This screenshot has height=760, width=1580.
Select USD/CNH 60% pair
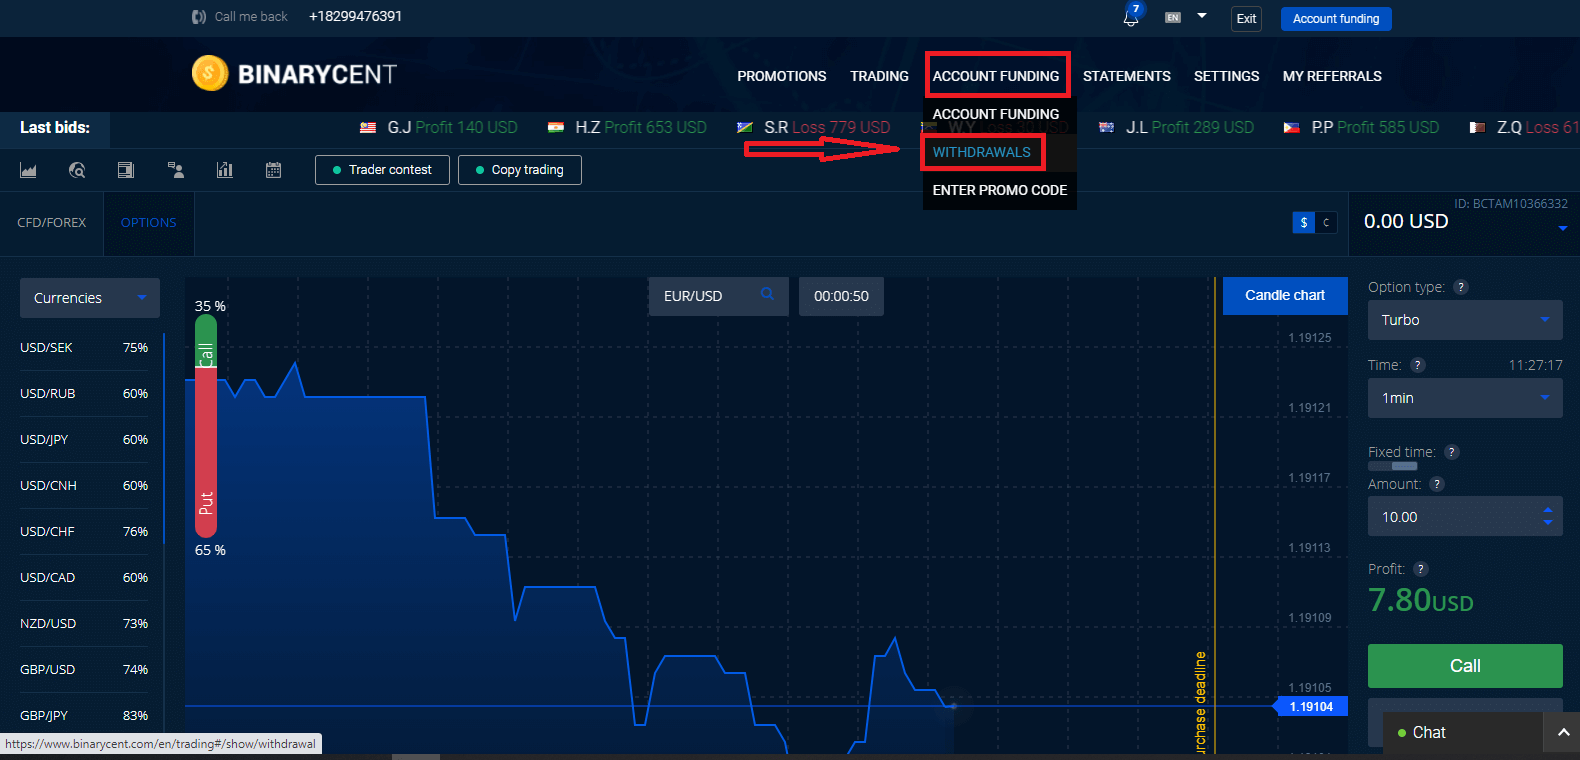(x=84, y=486)
